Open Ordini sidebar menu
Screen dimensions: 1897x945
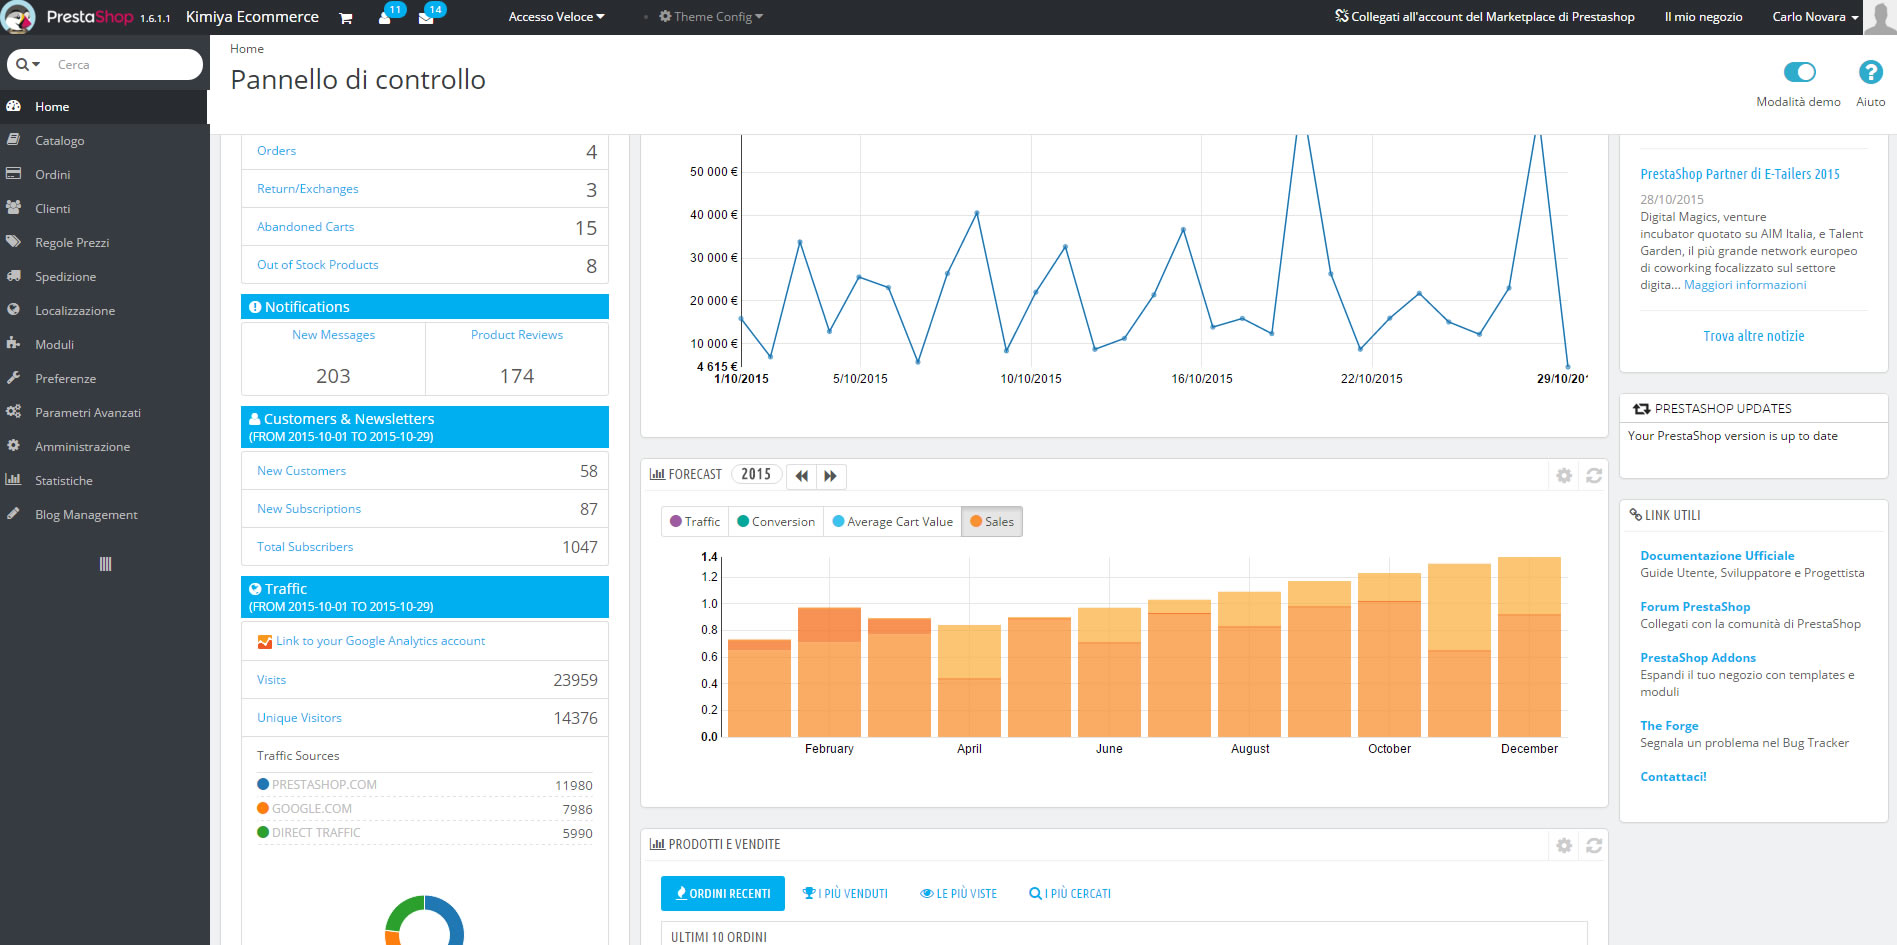105,175
